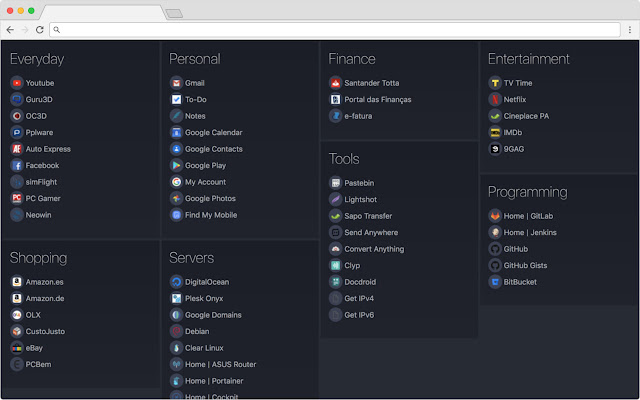This screenshot has width=640, height=400.
Task: Click the Google Play triangle icon
Action: coord(176,165)
